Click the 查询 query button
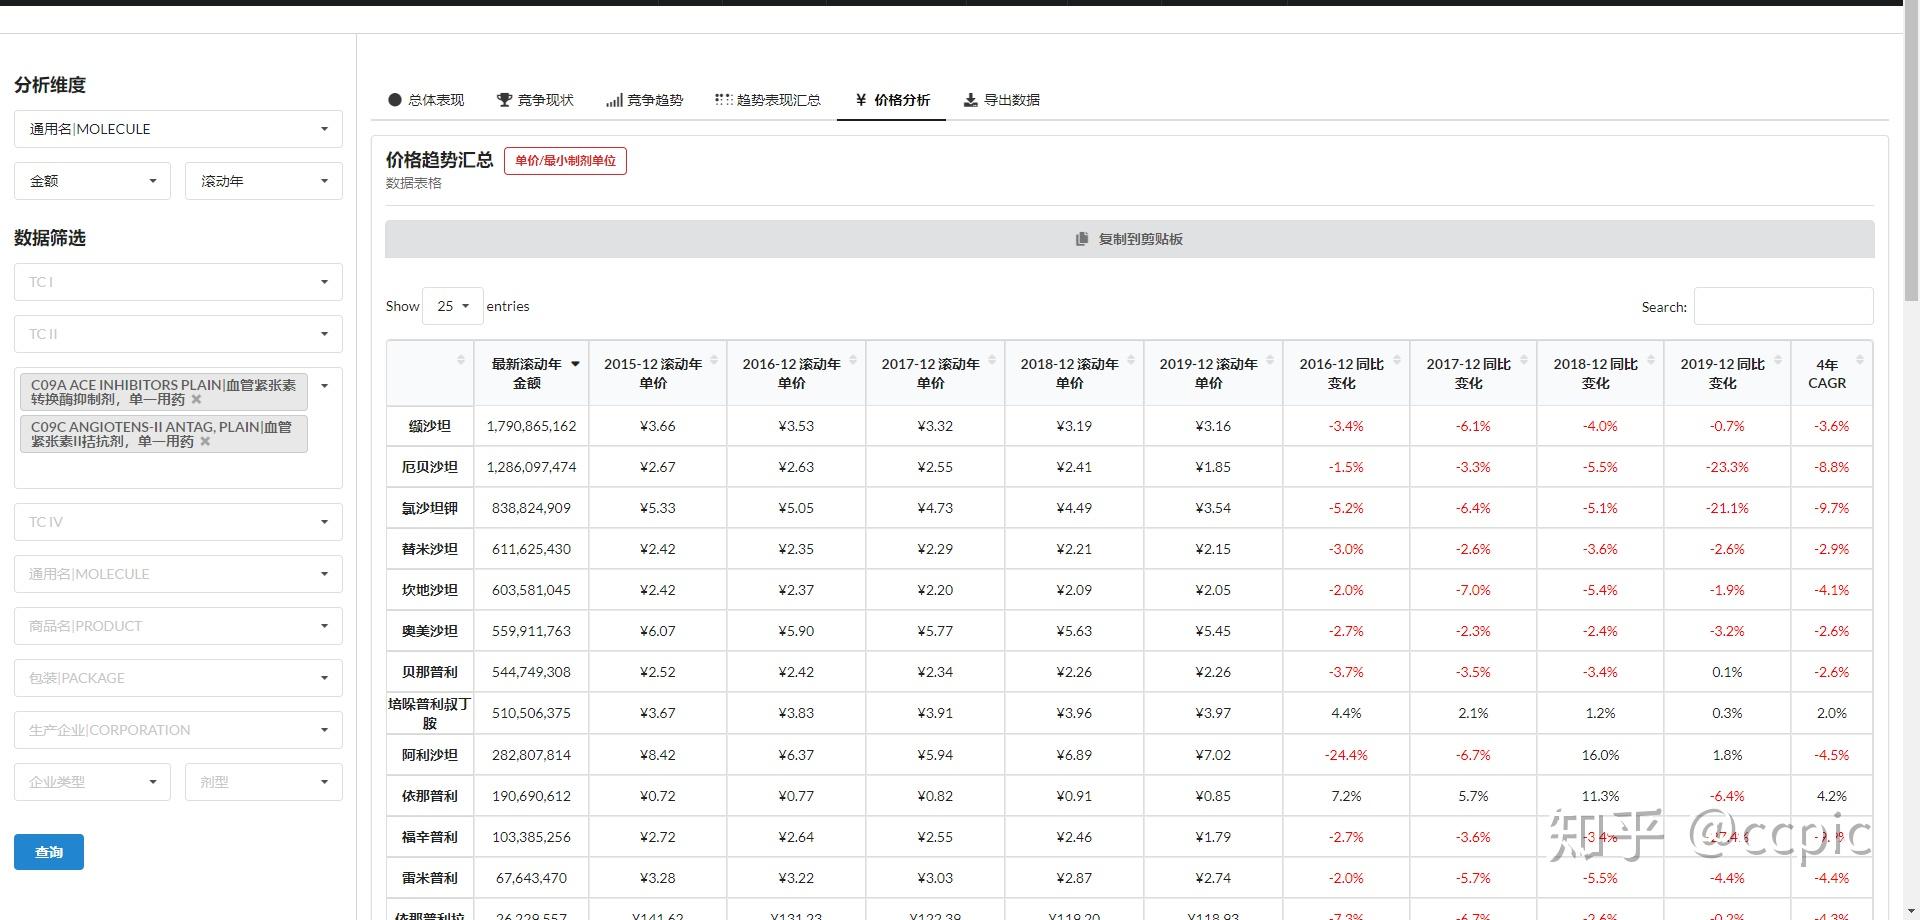 tap(48, 852)
